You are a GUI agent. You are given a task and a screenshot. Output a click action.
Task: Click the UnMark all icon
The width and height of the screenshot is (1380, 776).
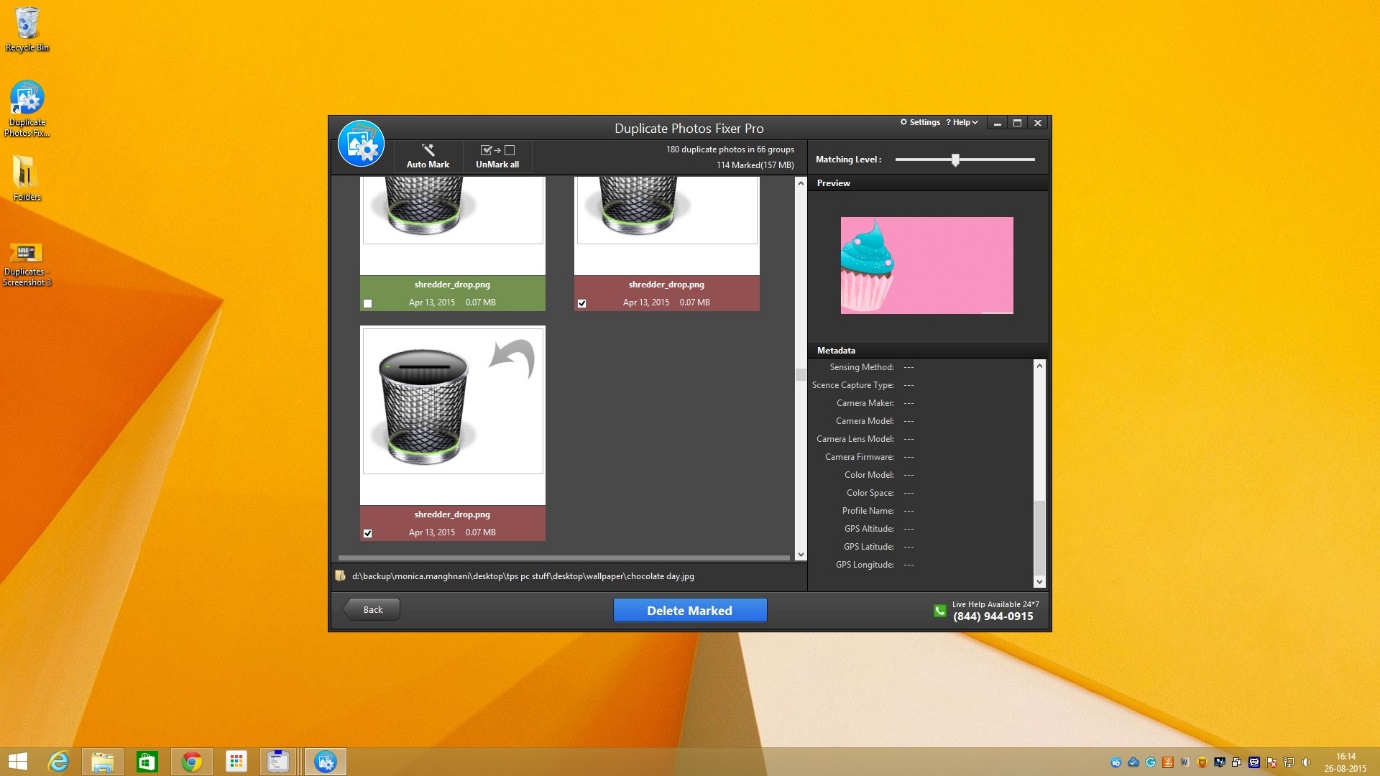pos(497,150)
